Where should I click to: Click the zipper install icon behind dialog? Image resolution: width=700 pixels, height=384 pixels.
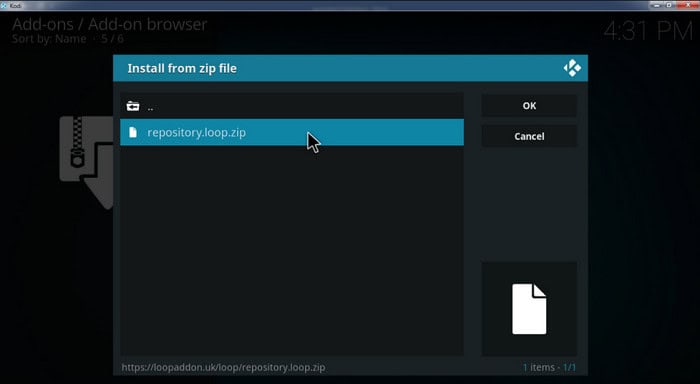pyautogui.click(x=86, y=162)
